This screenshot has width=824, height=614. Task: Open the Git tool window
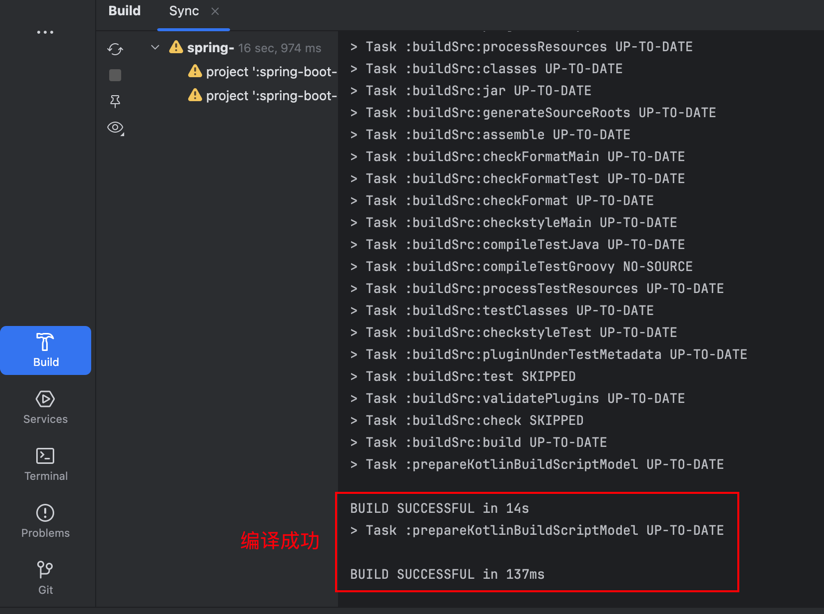tap(45, 577)
